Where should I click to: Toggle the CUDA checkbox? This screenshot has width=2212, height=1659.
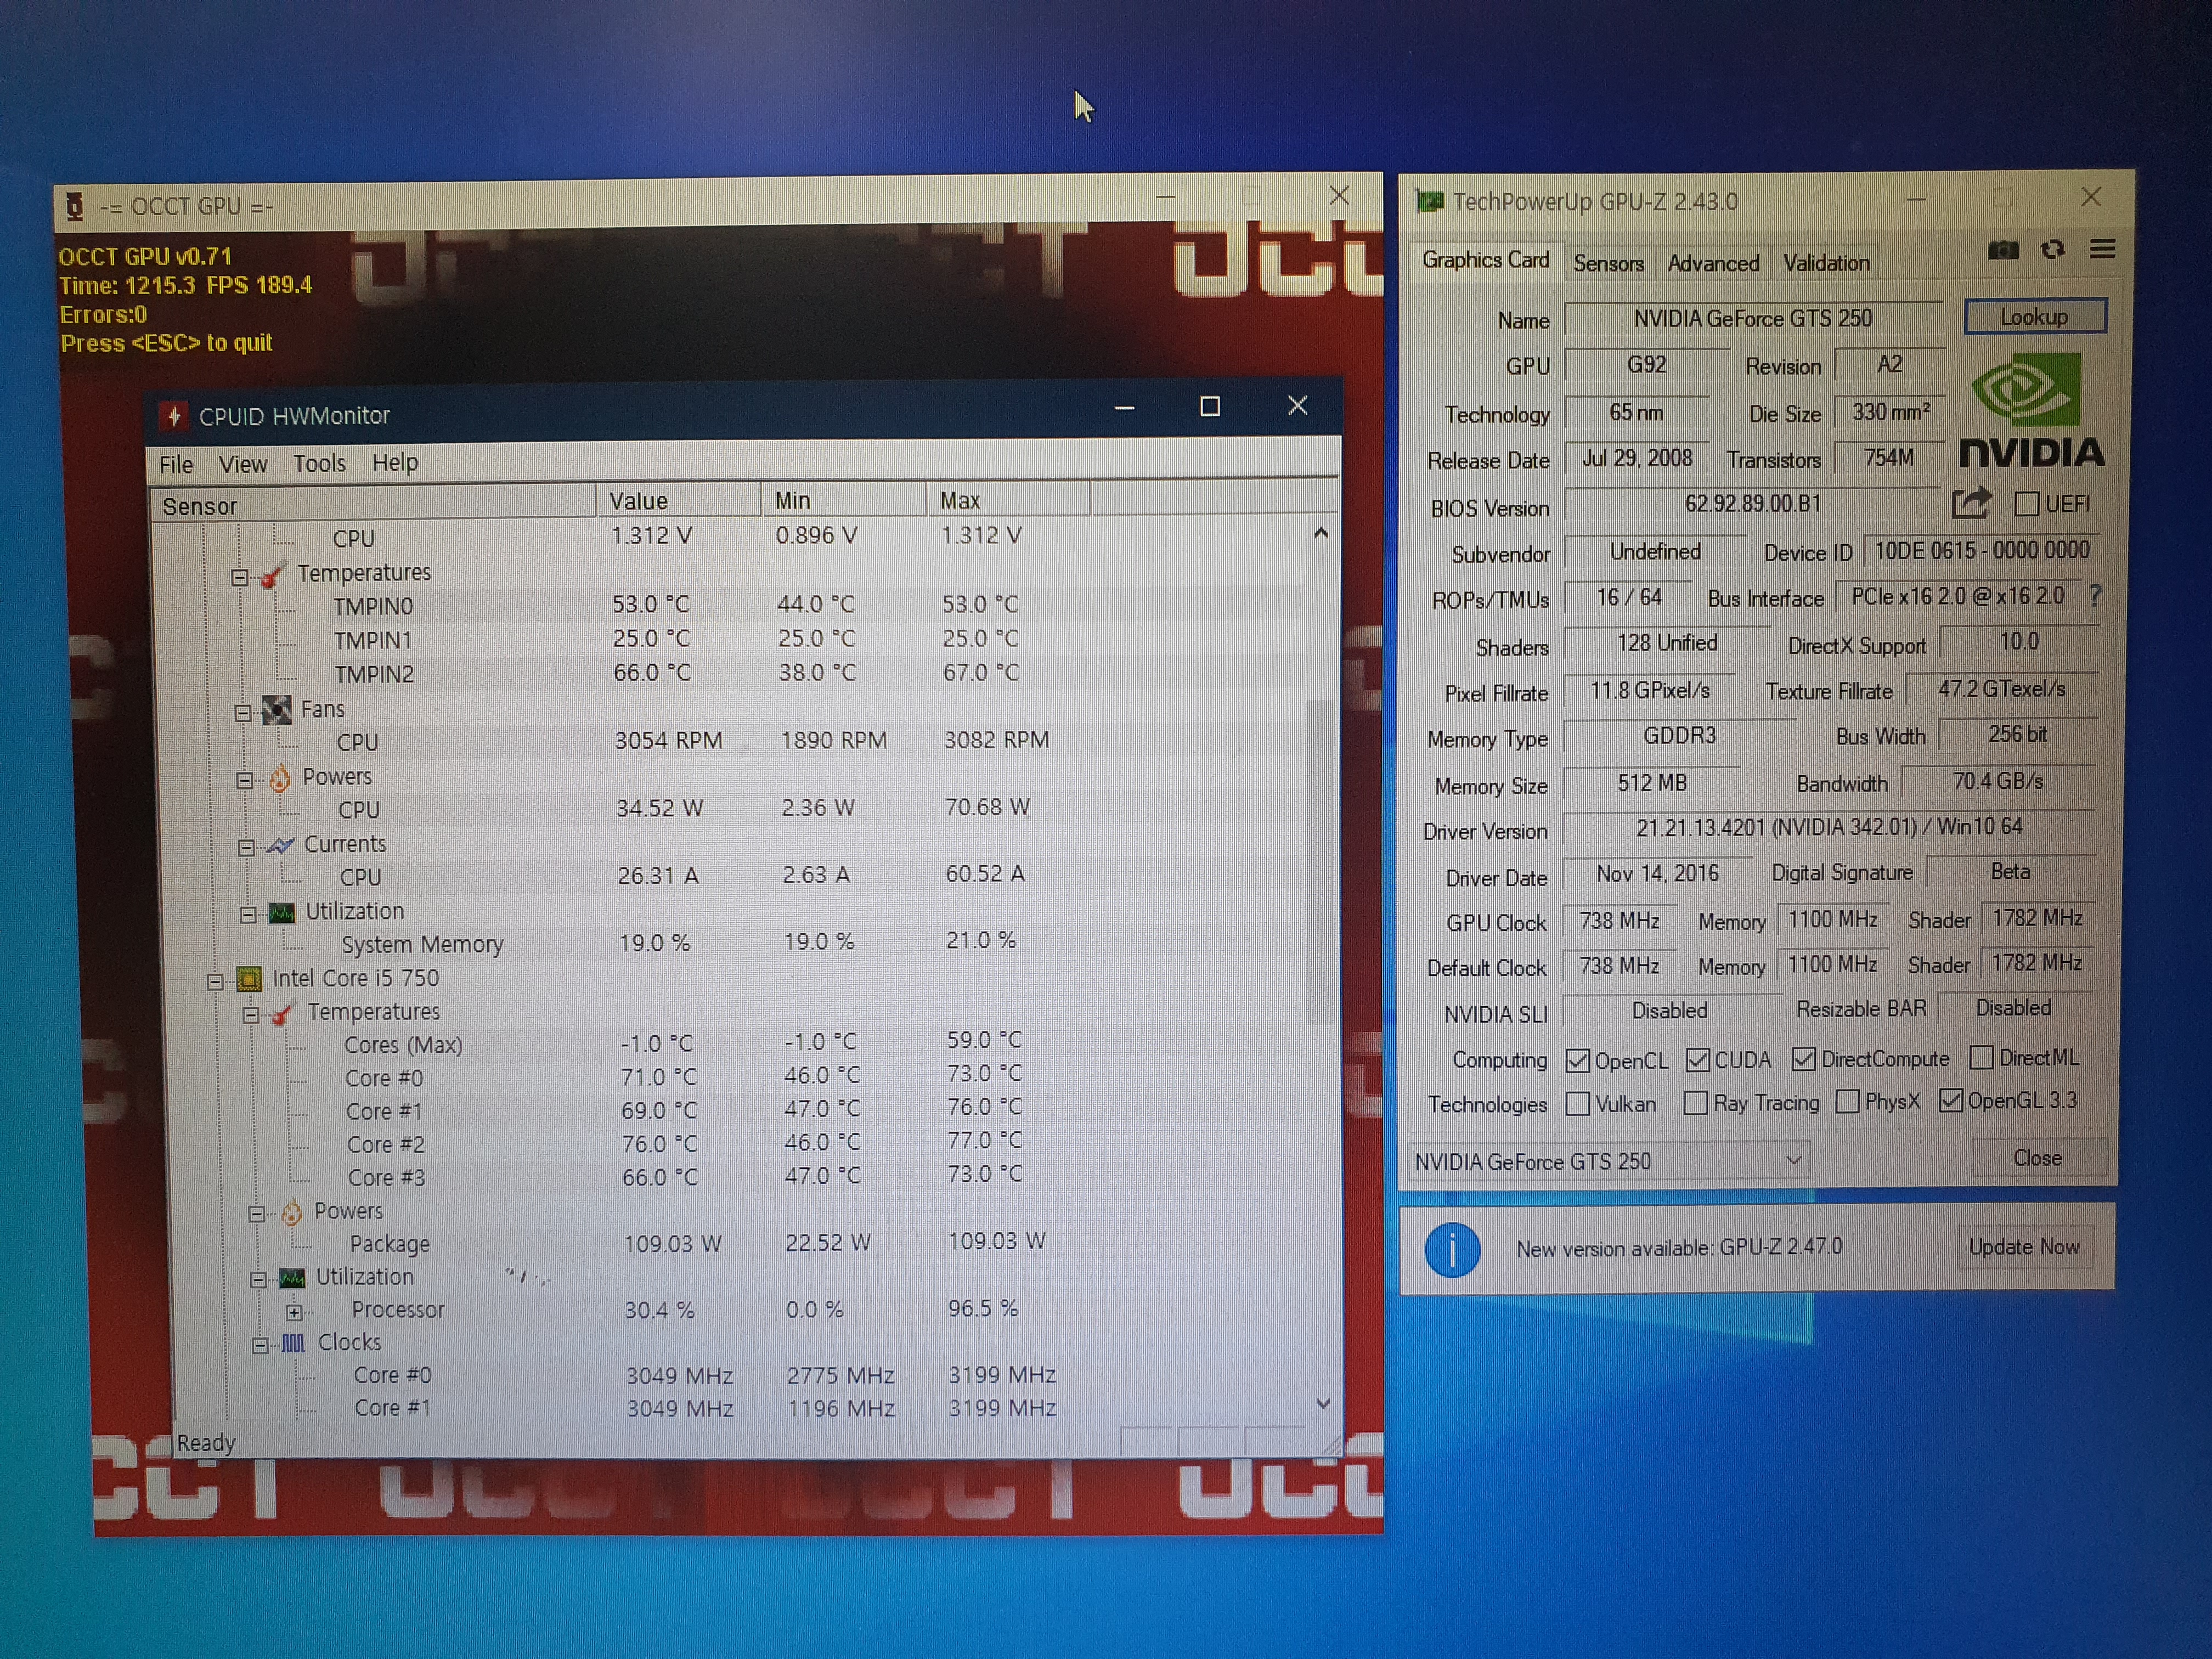1697,1060
